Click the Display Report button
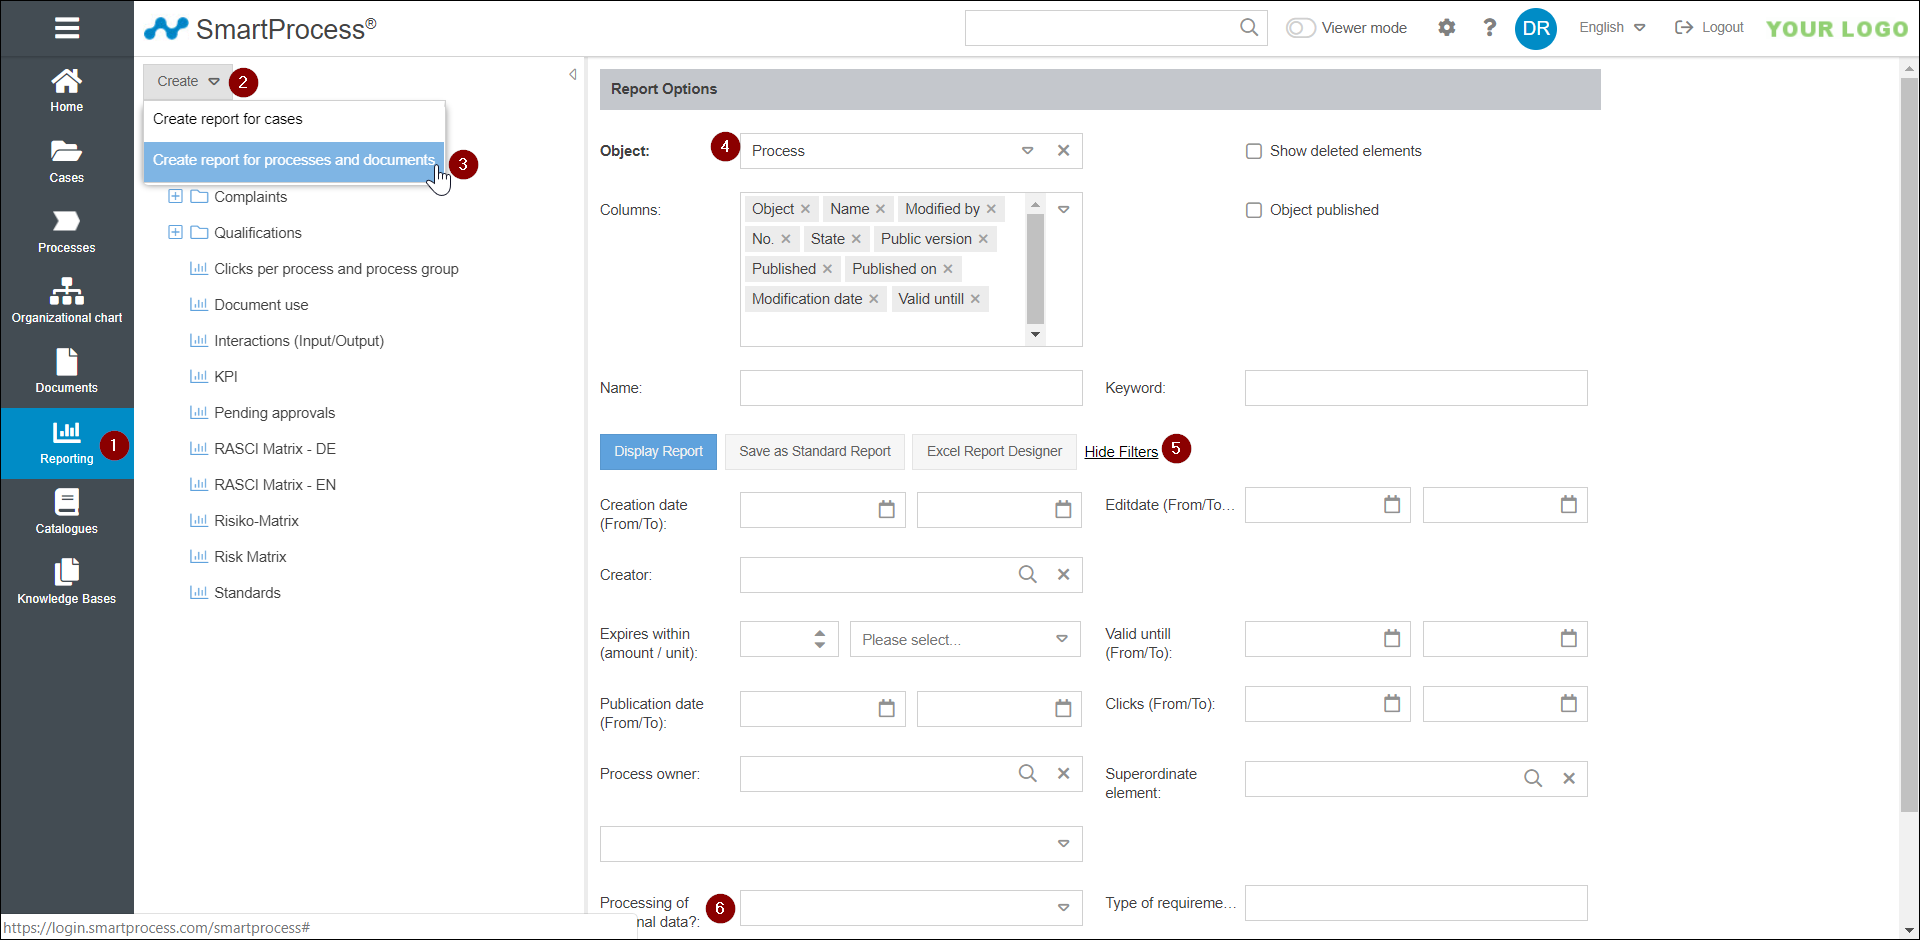The height and width of the screenshot is (940, 1920). coord(658,452)
